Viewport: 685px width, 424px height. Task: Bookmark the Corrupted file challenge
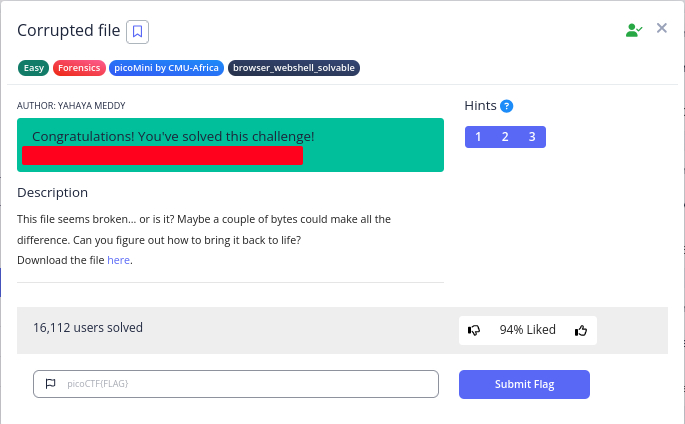tap(138, 31)
